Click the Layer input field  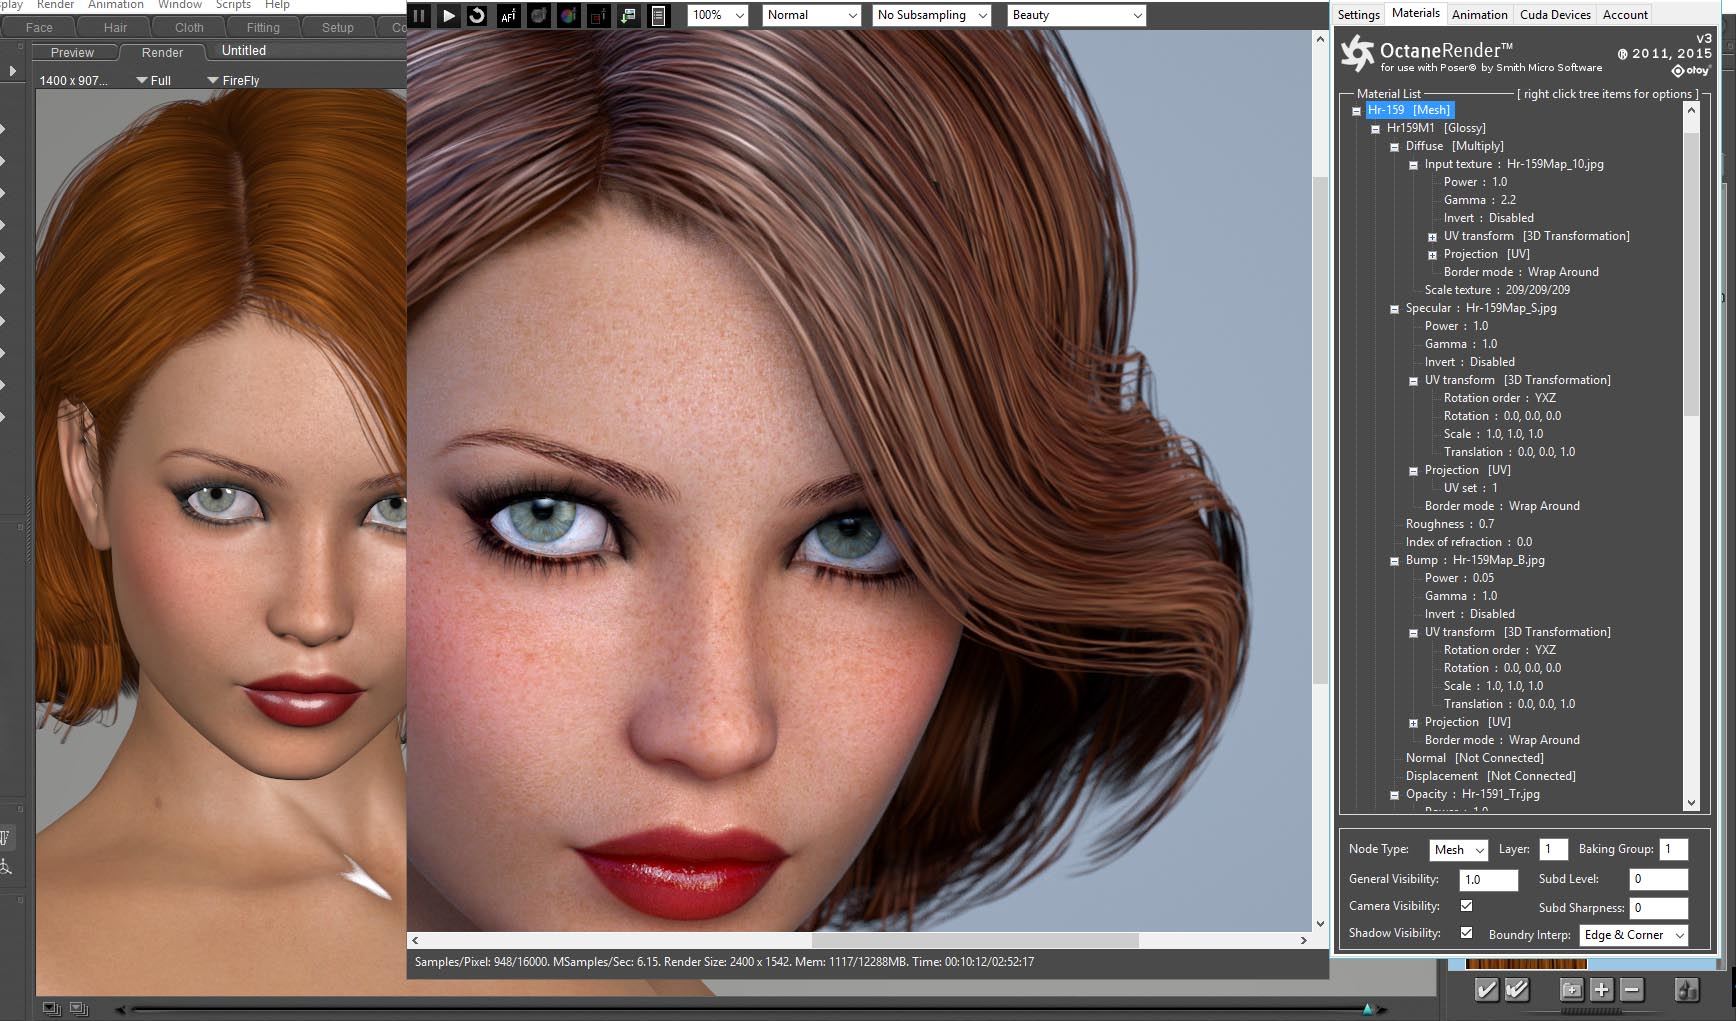coord(1553,850)
